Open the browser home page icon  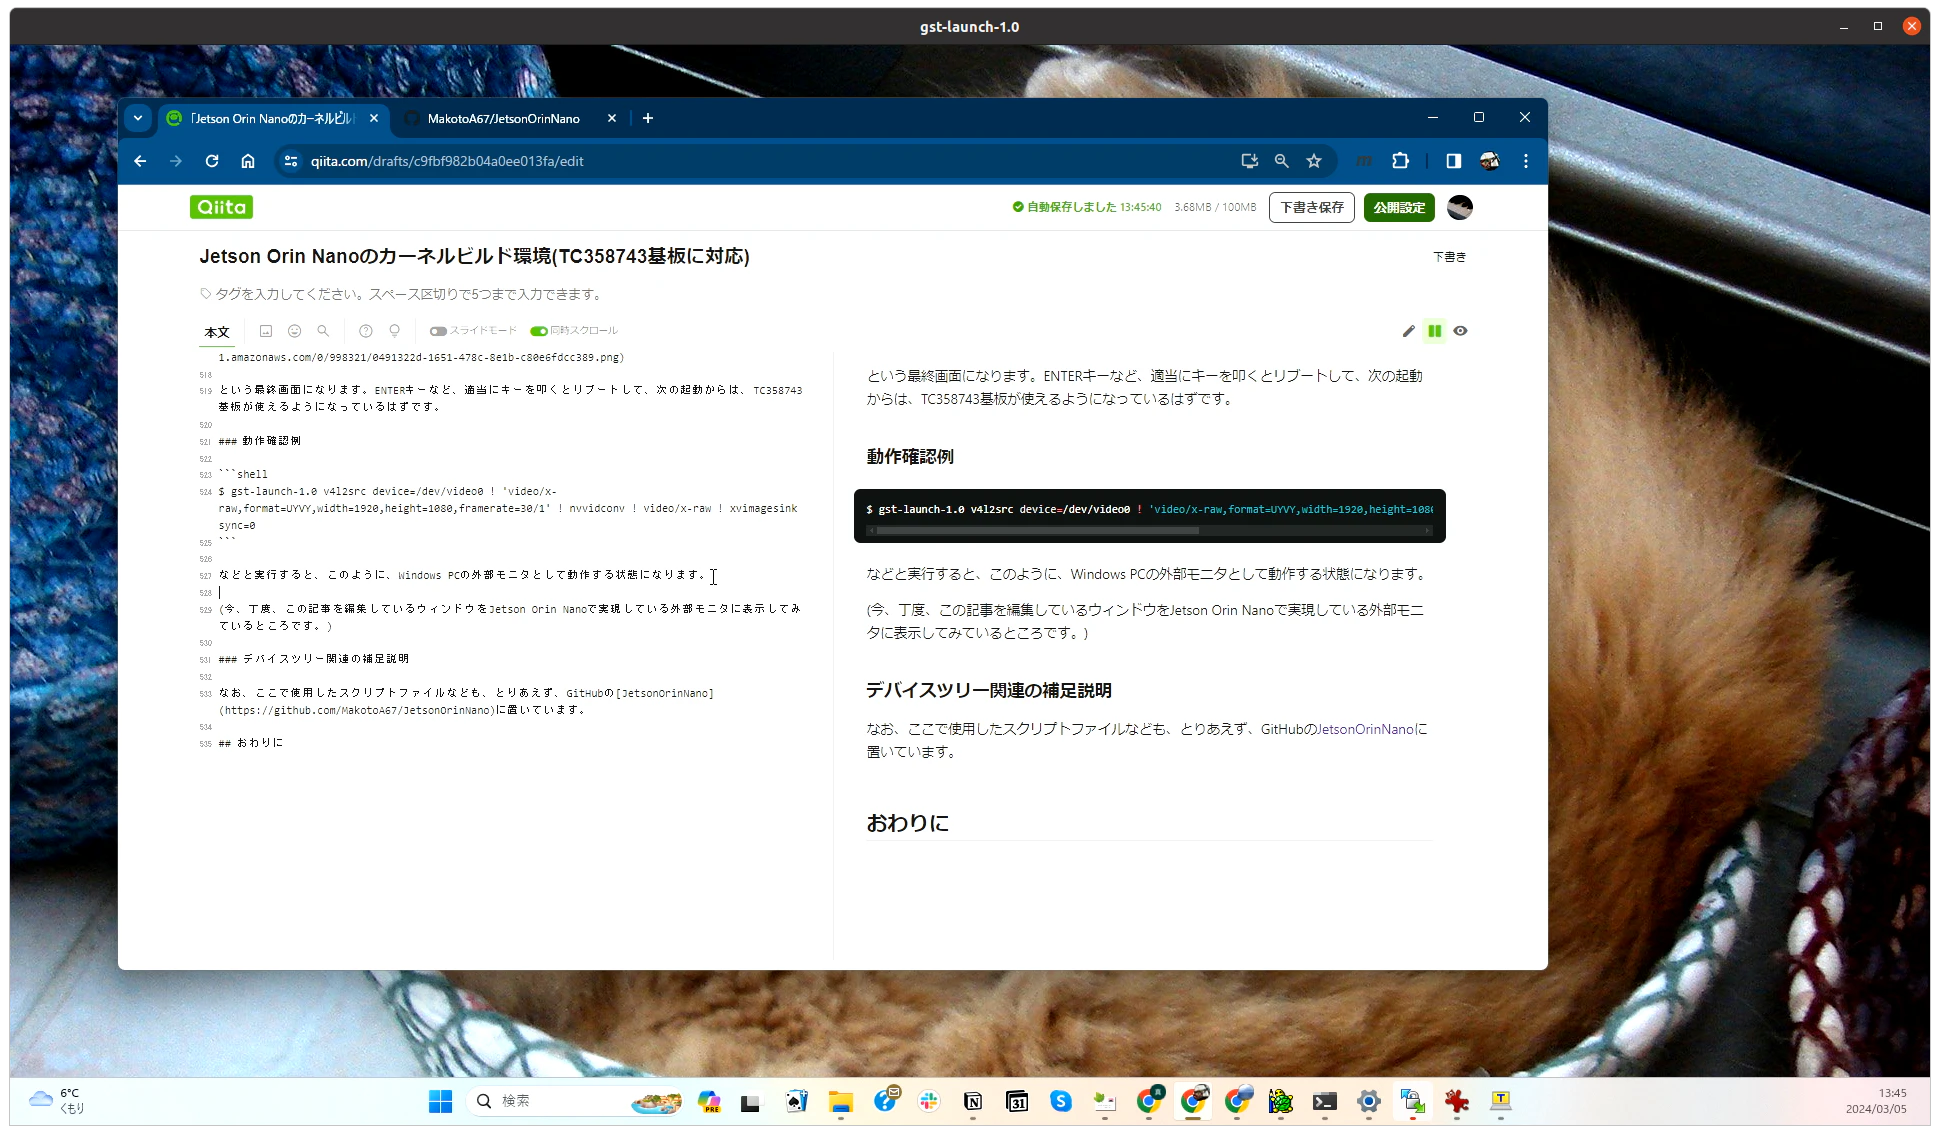(248, 161)
